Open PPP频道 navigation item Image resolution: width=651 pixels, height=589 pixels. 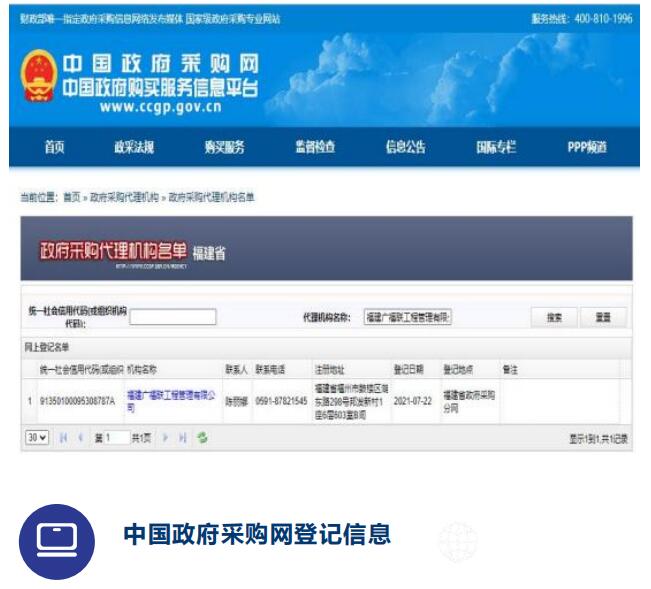(x=587, y=147)
